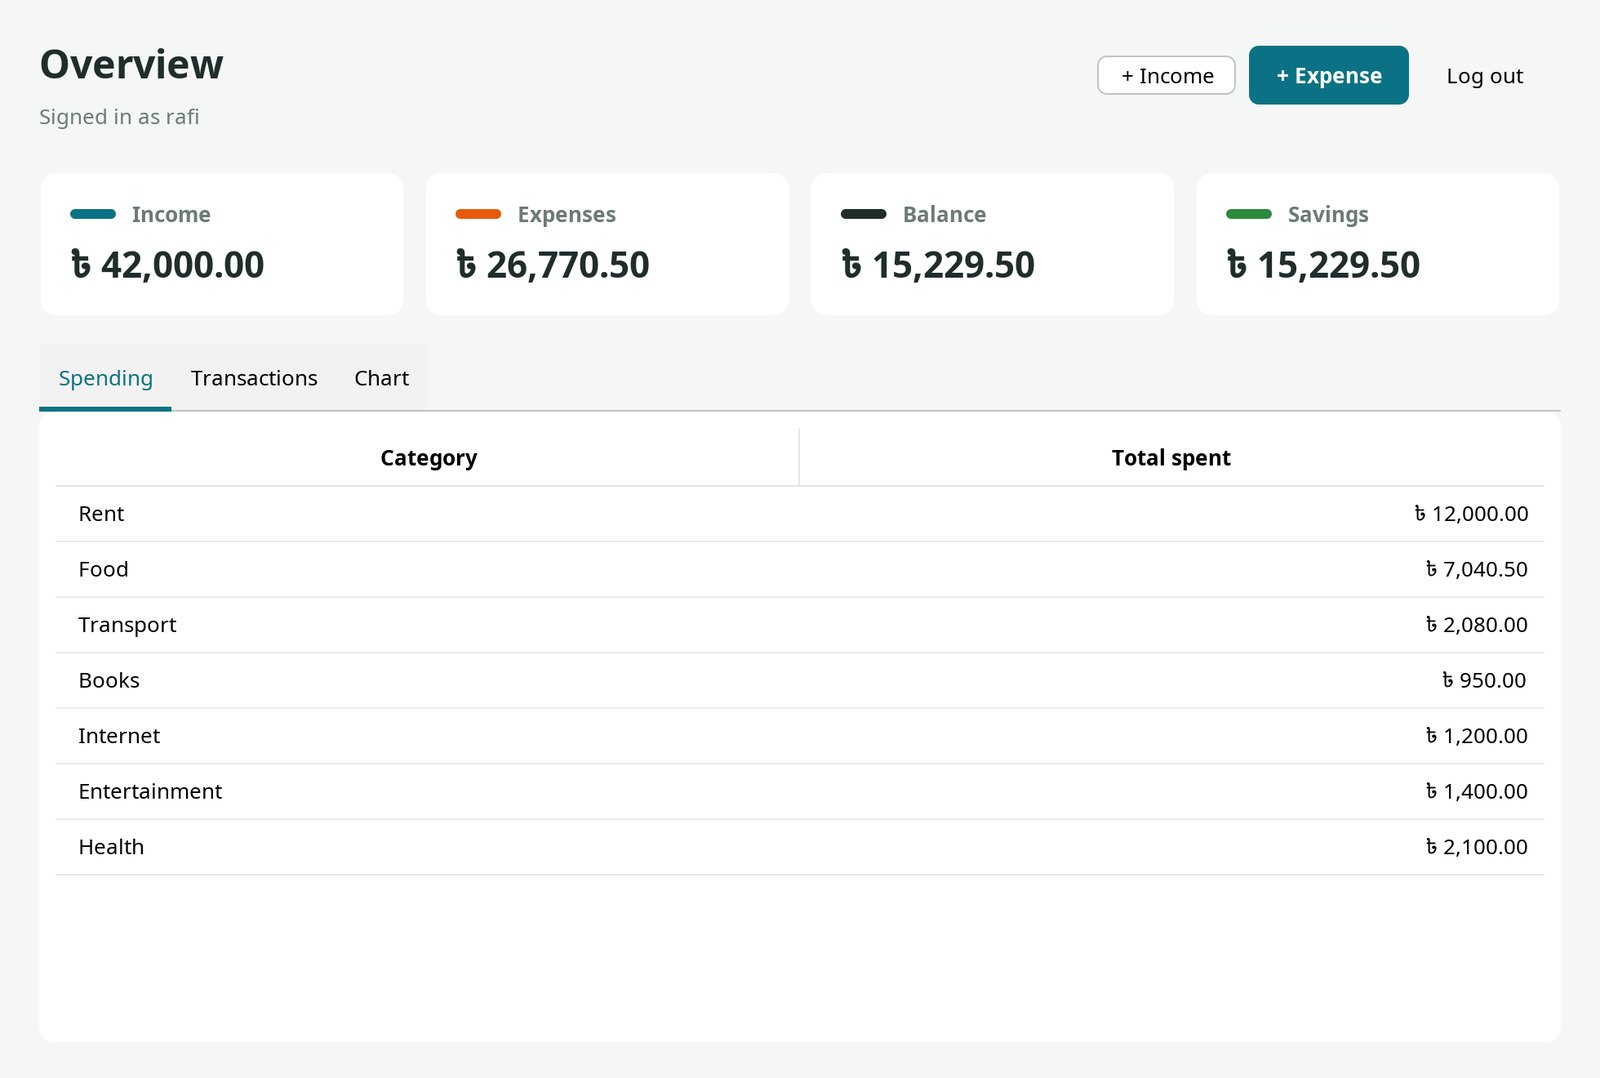Select the Spending tab
The image size is (1600, 1078).
105,378
